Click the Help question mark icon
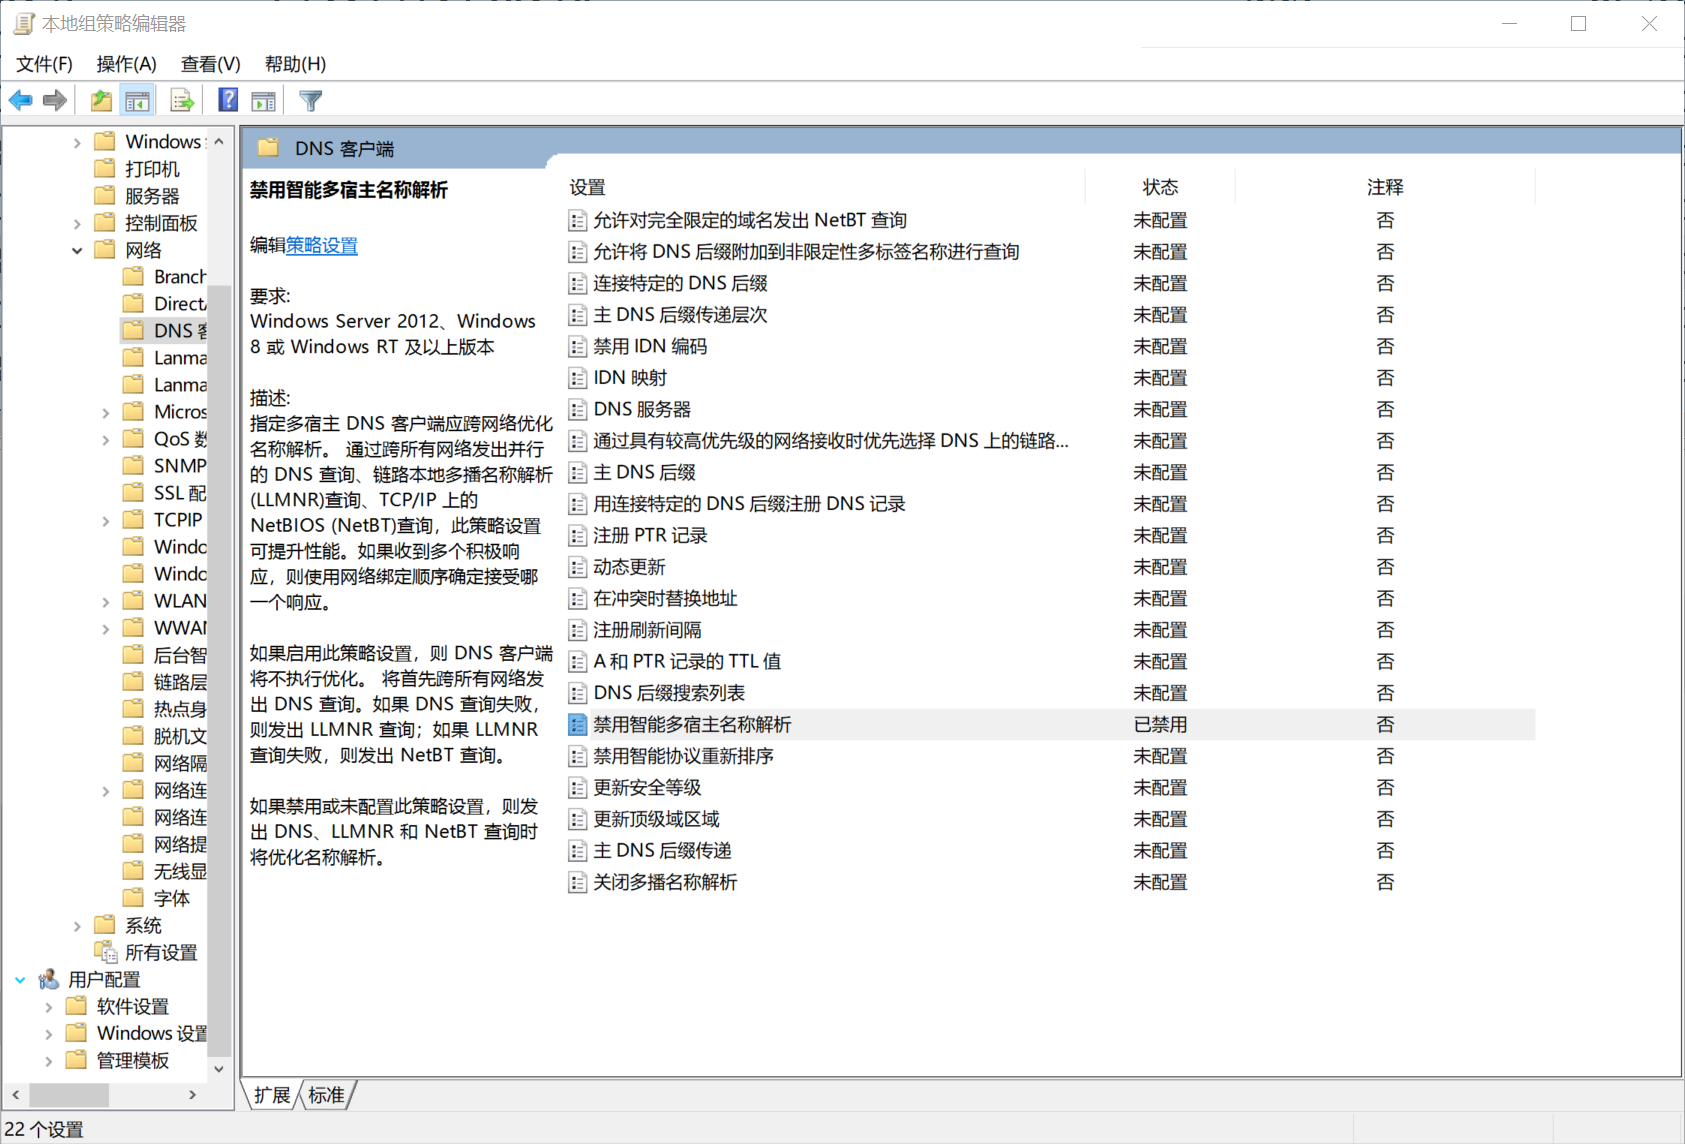 (x=227, y=99)
